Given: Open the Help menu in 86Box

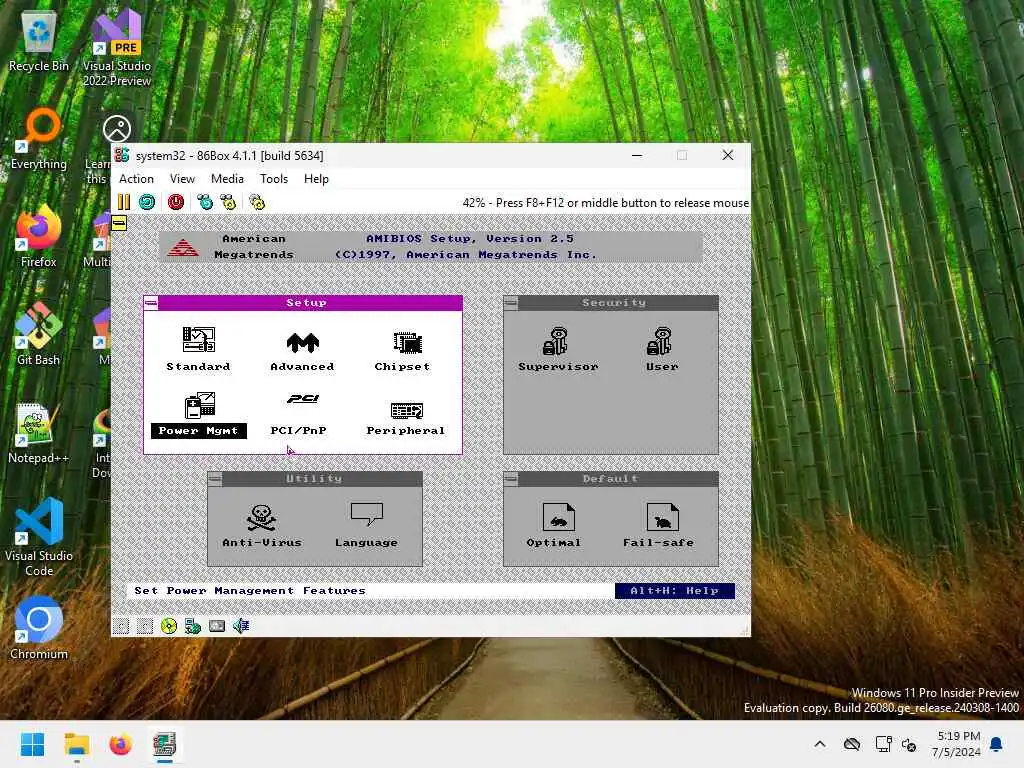Looking at the screenshot, I should click(x=316, y=179).
